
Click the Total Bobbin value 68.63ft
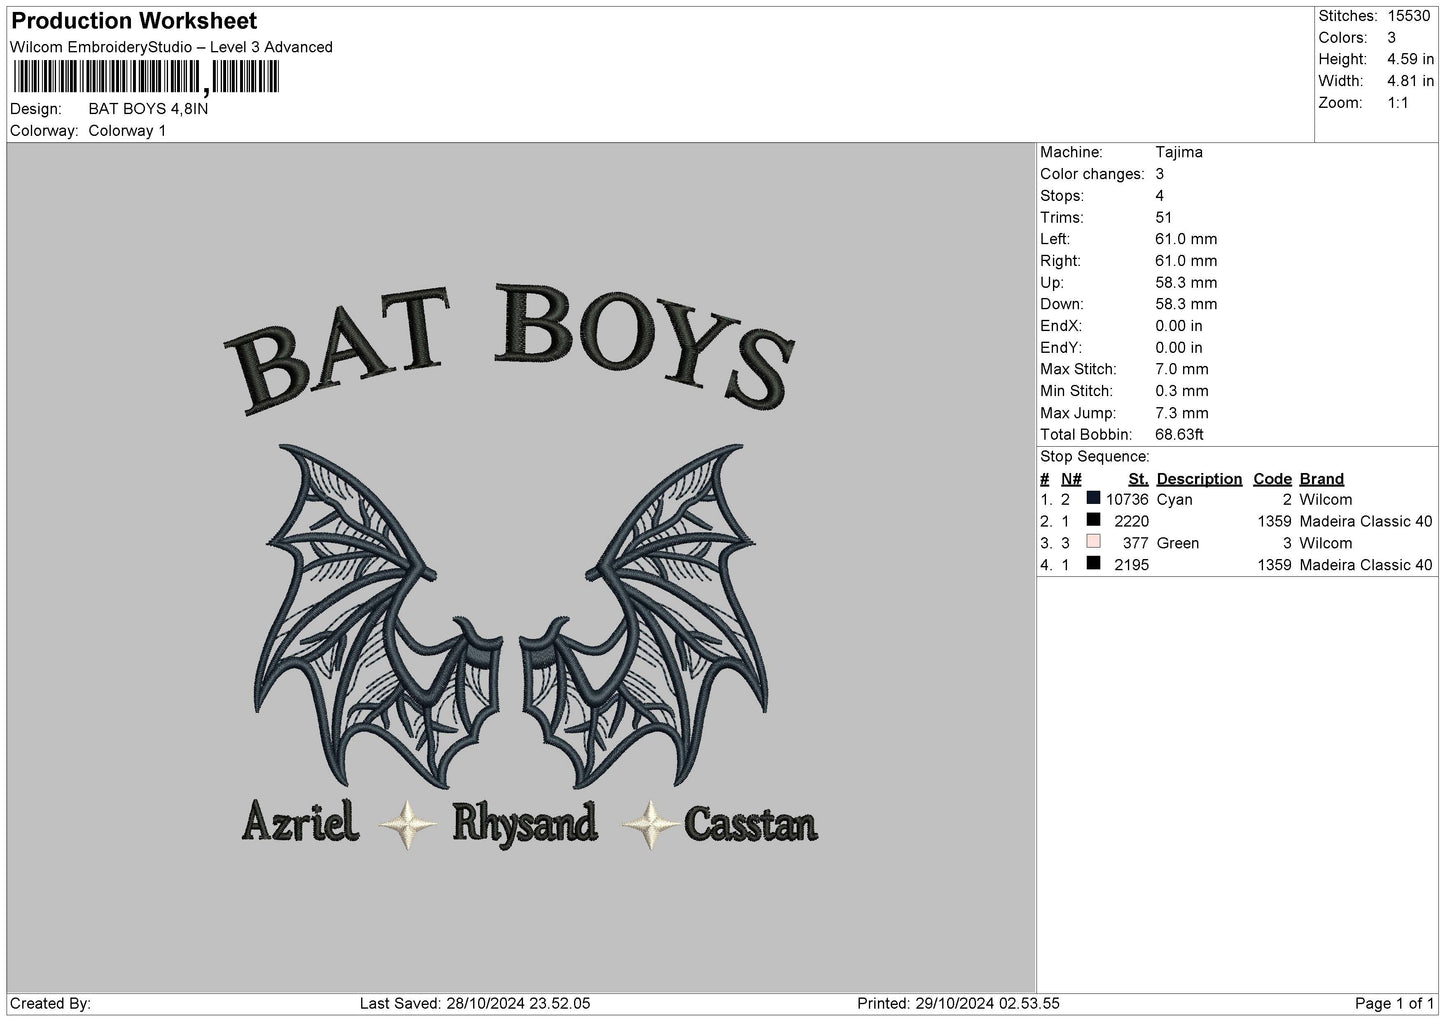(1180, 435)
